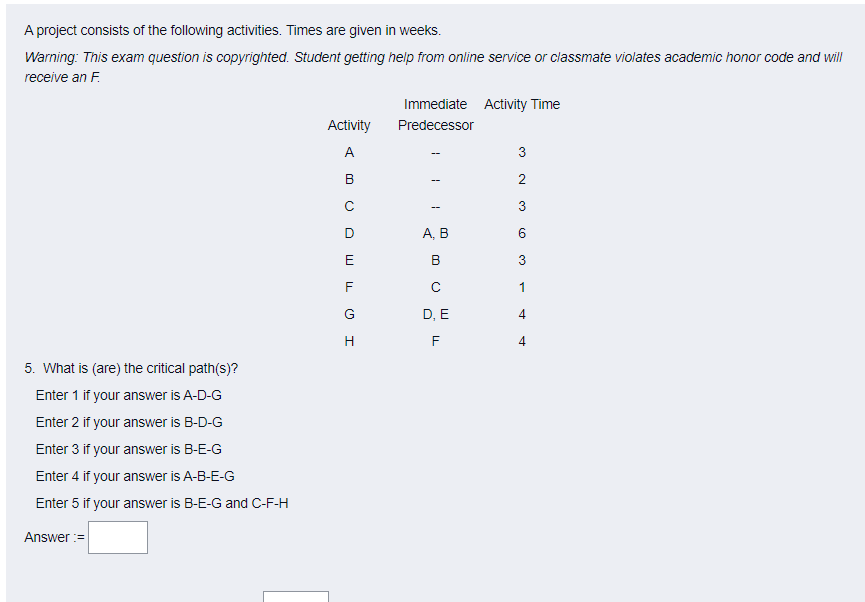This screenshot has height=602, width=865.
Task: Select the row for activity D
Action: pyautogui.click(x=349, y=233)
